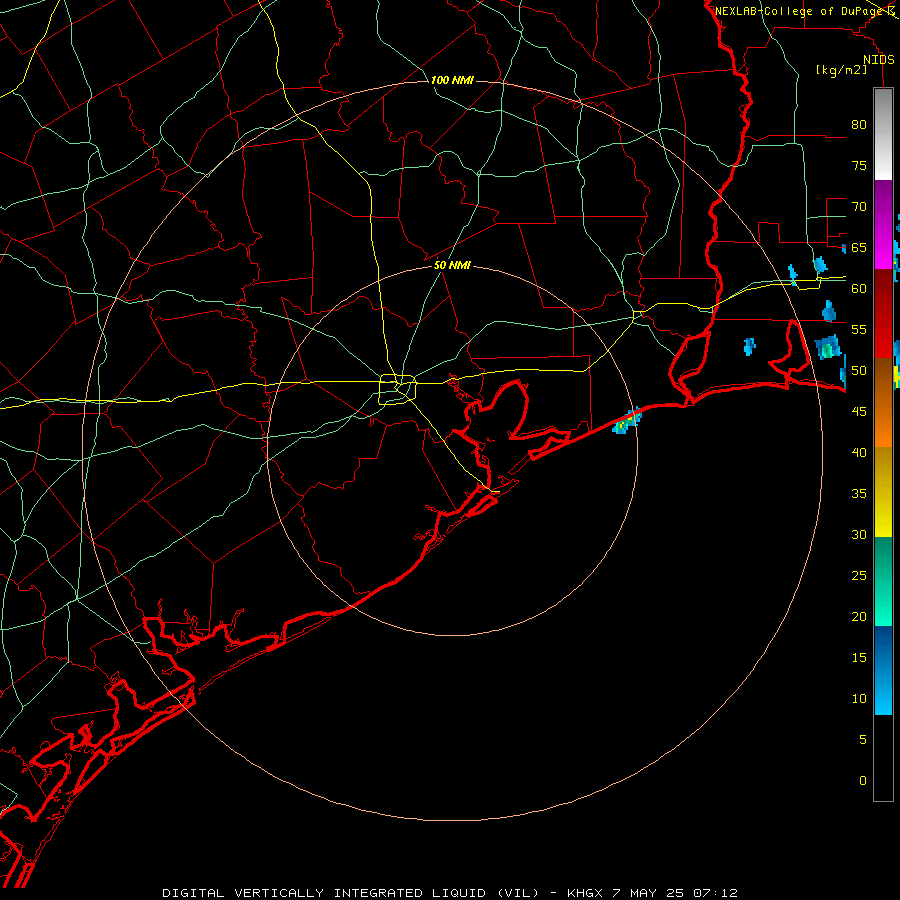Click the "0" value on the VIL scale
Image resolution: width=900 pixels, height=900 pixels.
pyautogui.click(x=863, y=781)
